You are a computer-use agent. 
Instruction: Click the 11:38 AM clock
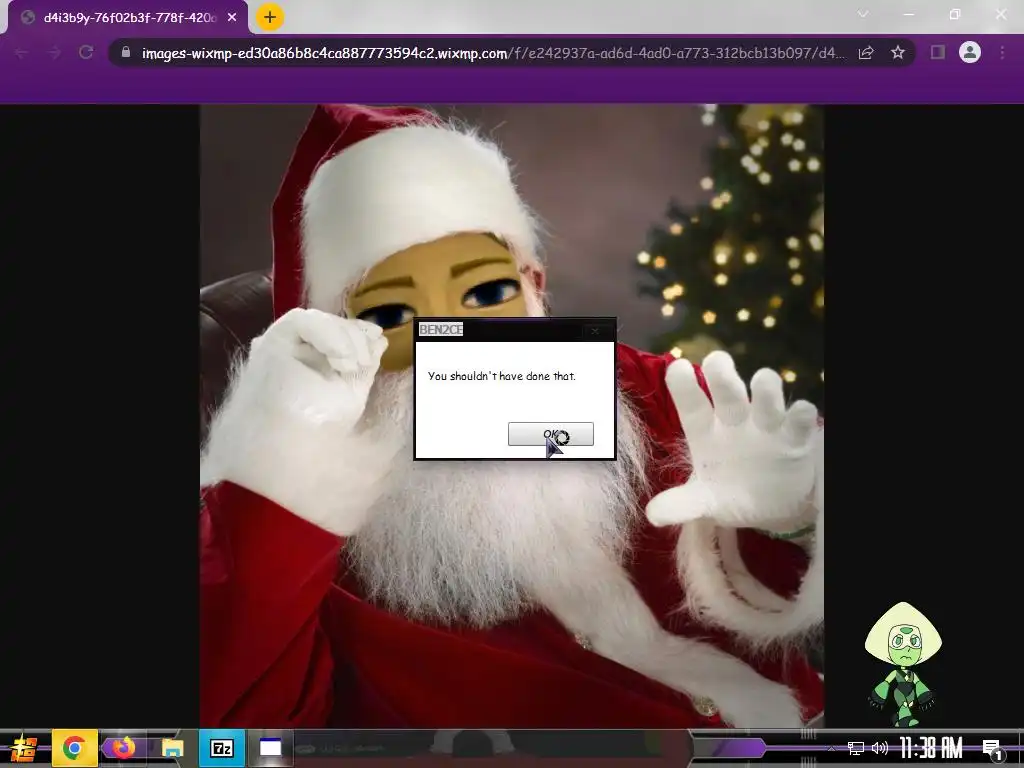click(x=931, y=748)
